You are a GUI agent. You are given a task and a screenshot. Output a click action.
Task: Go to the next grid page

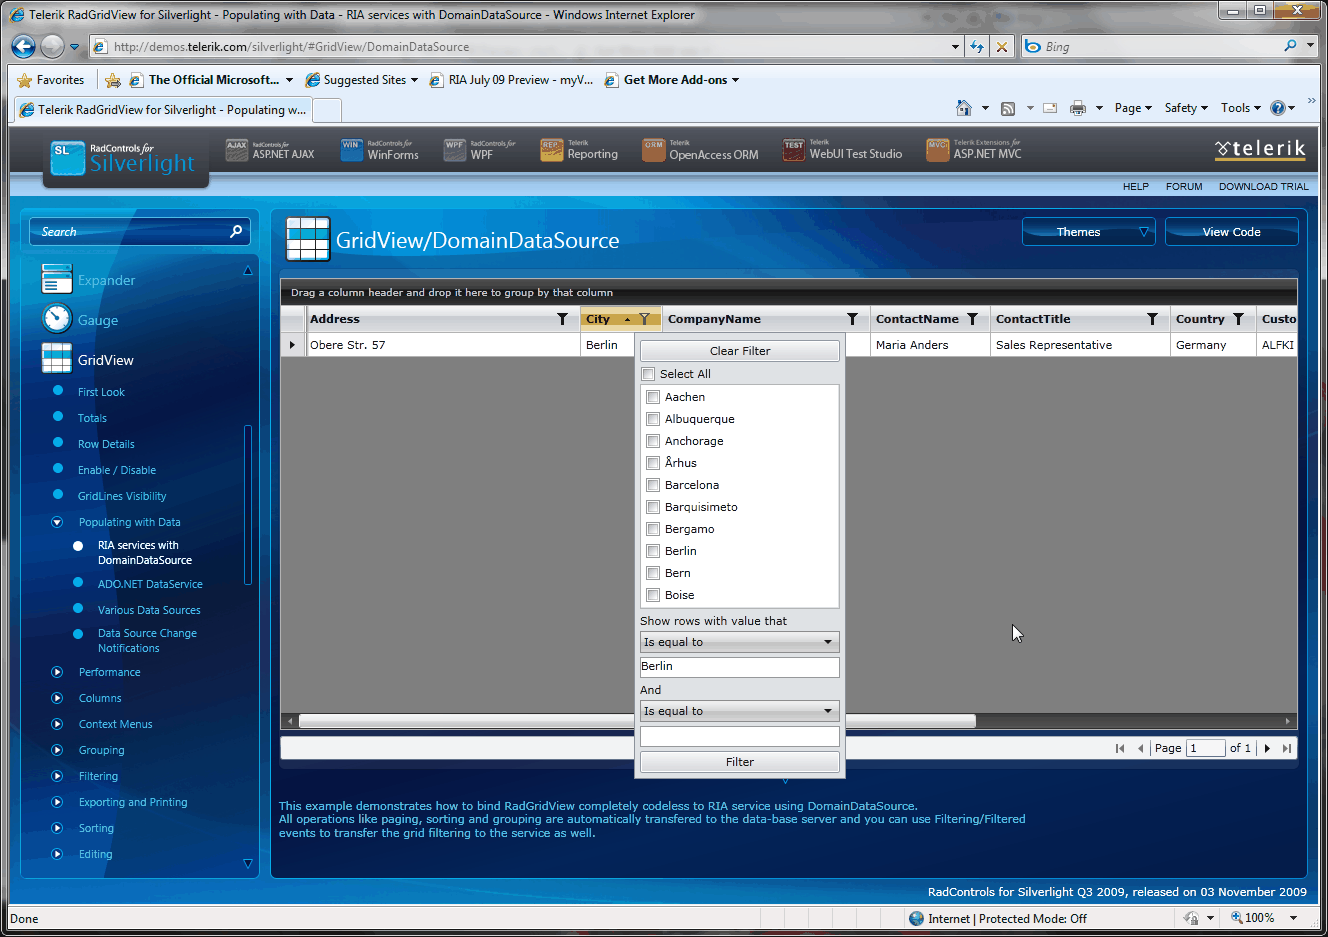click(1267, 748)
